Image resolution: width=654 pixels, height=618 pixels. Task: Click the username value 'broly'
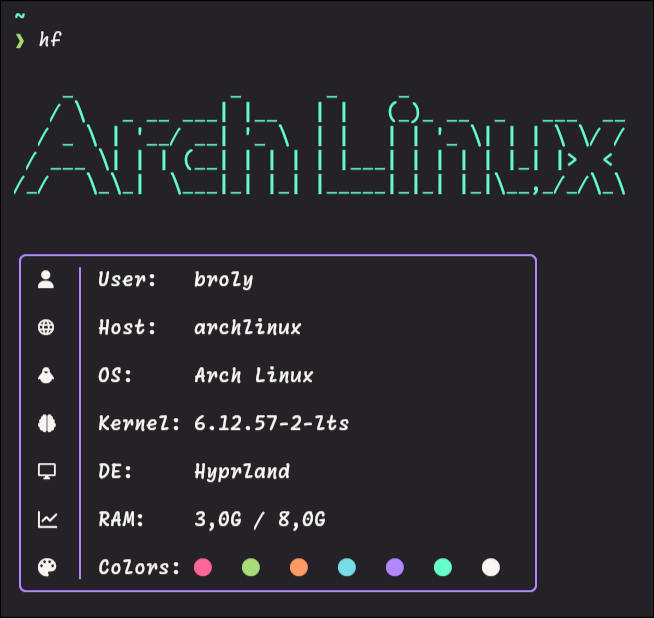coord(223,279)
